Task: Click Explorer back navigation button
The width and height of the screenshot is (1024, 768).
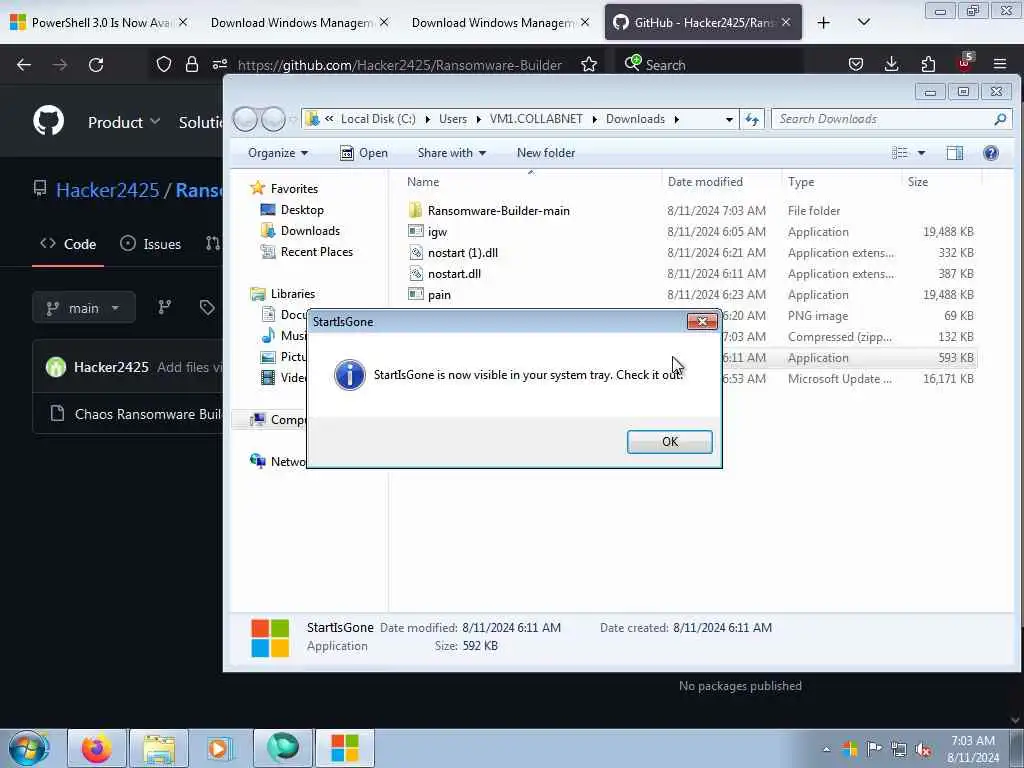Action: pyautogui.click(x=246, y=119)
